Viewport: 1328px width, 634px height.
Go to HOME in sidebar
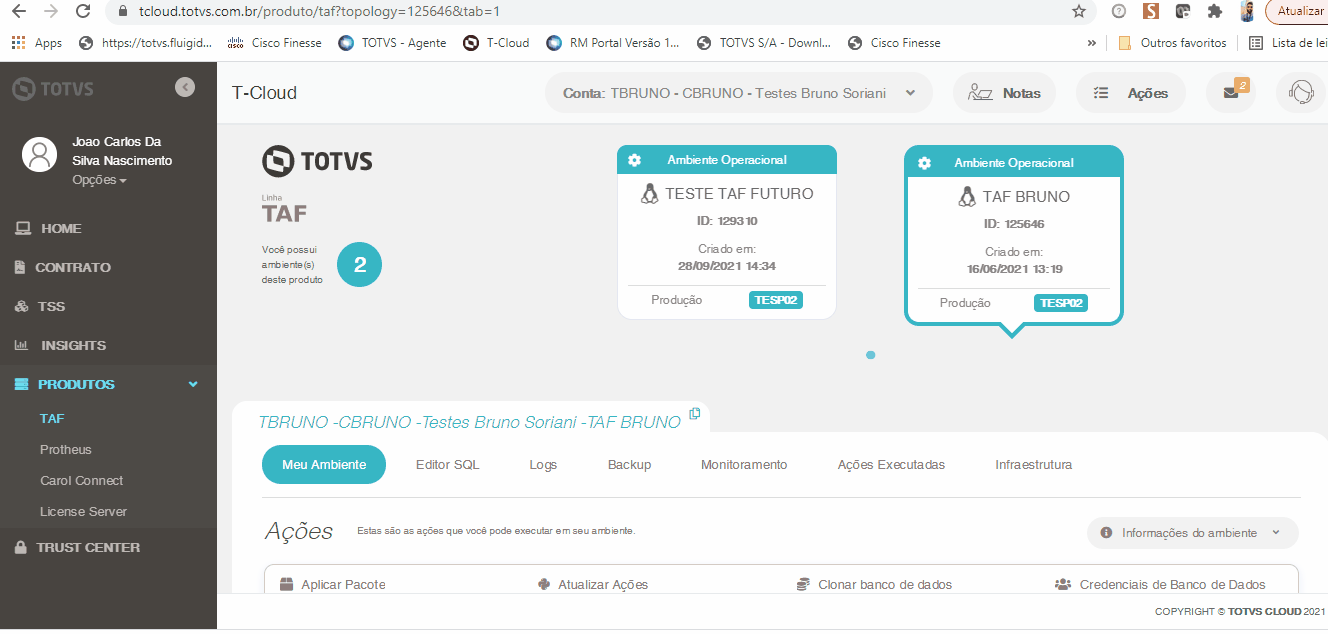click(61, 229)
